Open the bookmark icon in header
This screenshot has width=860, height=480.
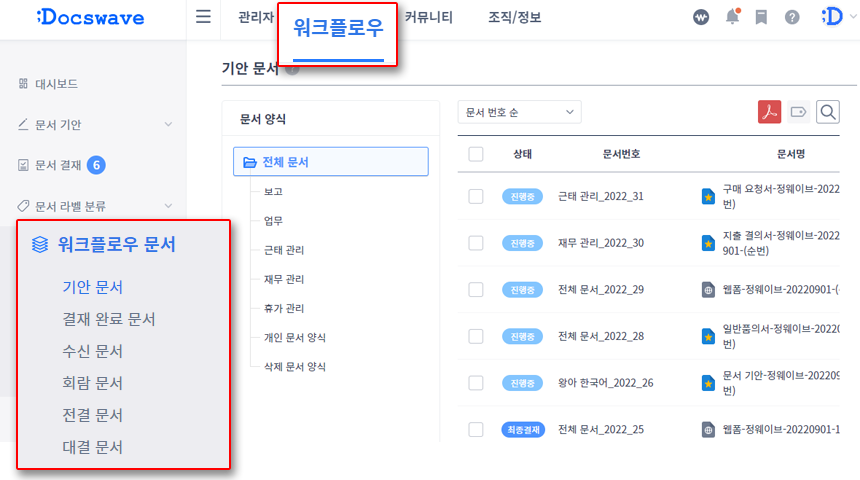tap(761, 18)
